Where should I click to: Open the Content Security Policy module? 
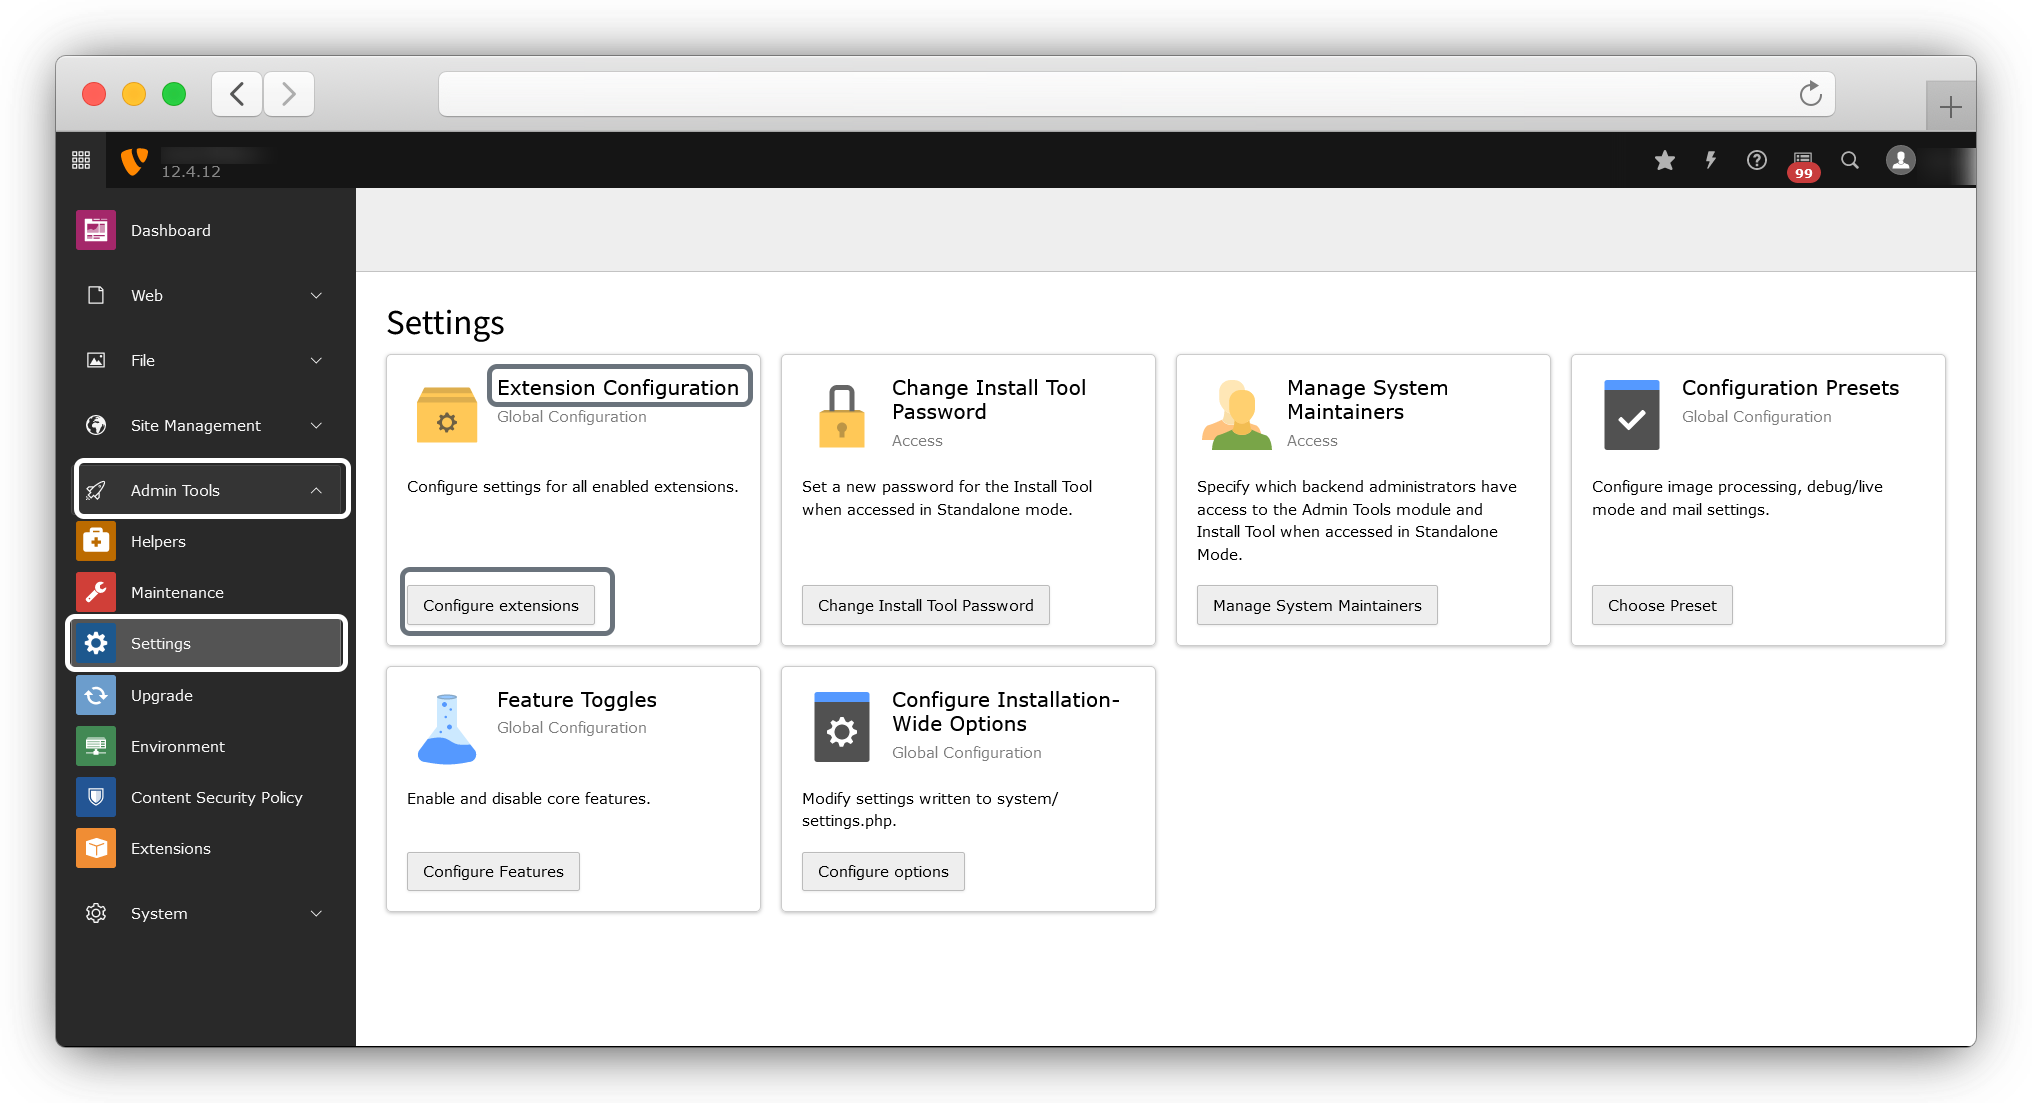[x=216, y=797]
